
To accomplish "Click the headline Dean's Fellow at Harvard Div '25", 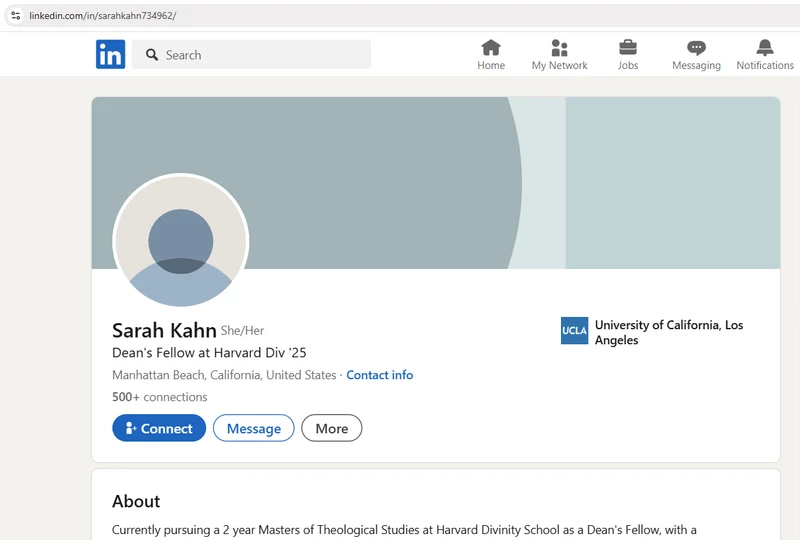I will 209,353.
